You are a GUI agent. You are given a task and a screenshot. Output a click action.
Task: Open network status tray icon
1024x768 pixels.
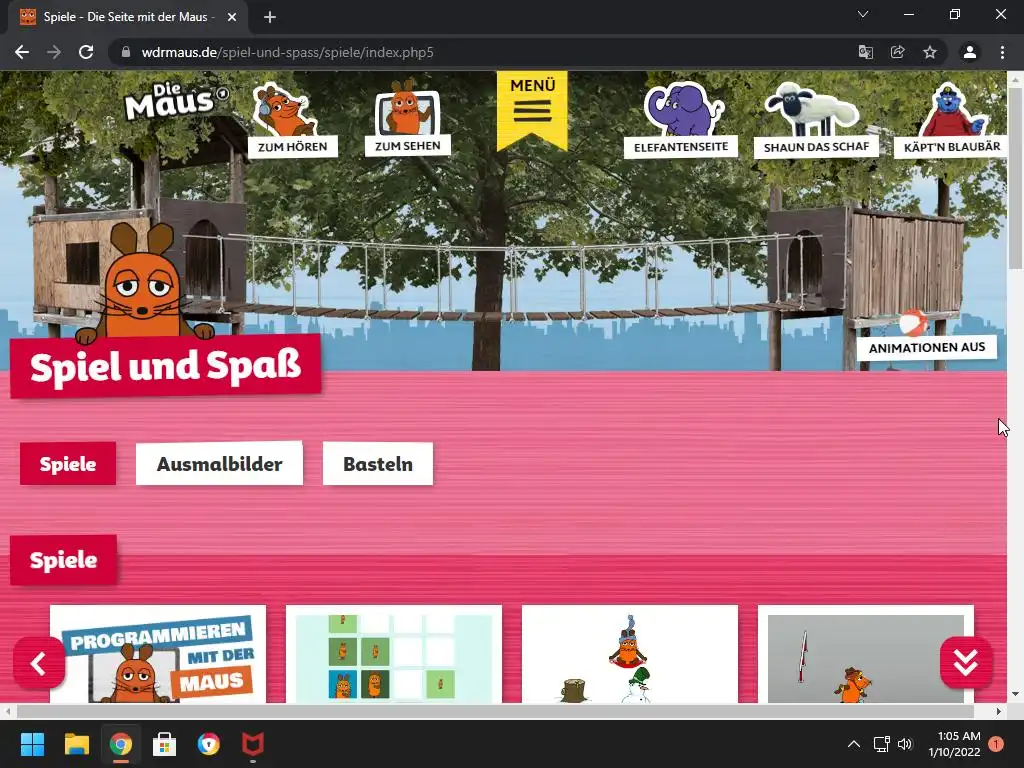(x=882, y=744)
